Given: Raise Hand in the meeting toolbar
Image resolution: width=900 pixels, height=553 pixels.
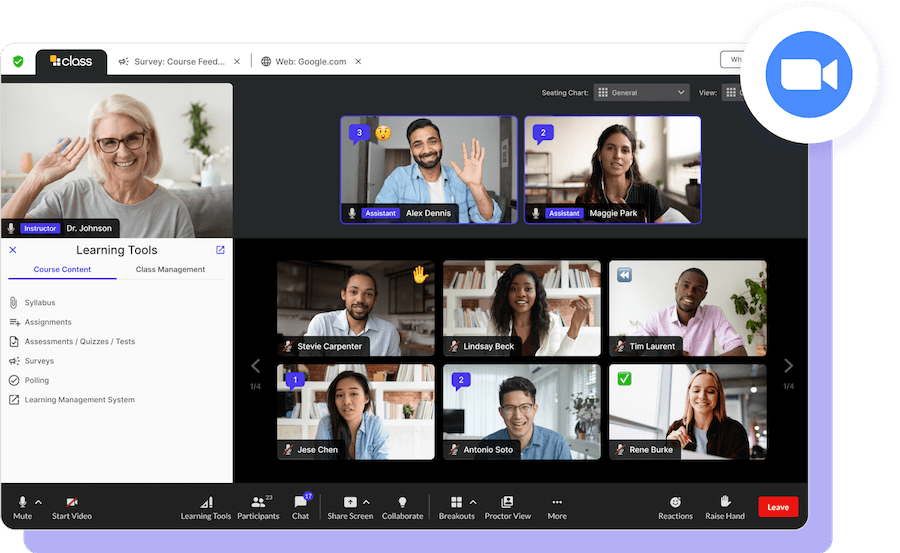Looking at the screenshot, I should pyautogui.click(x=725, y=503).
